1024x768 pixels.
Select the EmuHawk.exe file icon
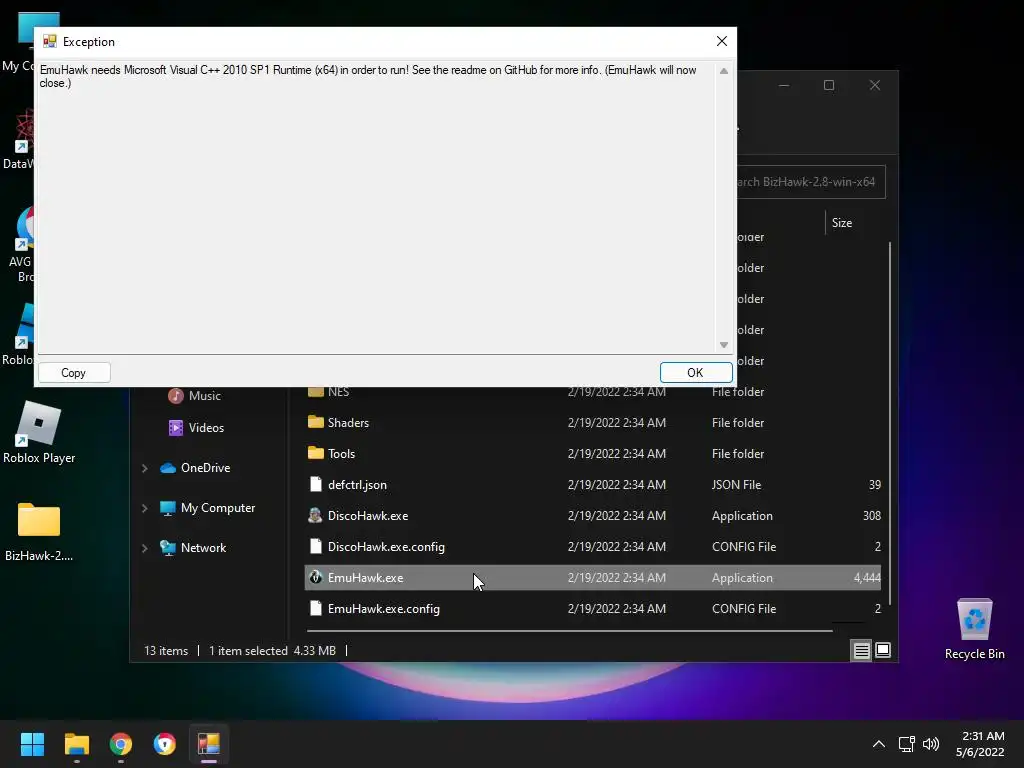pyautogui.click(x=315, y=577)
